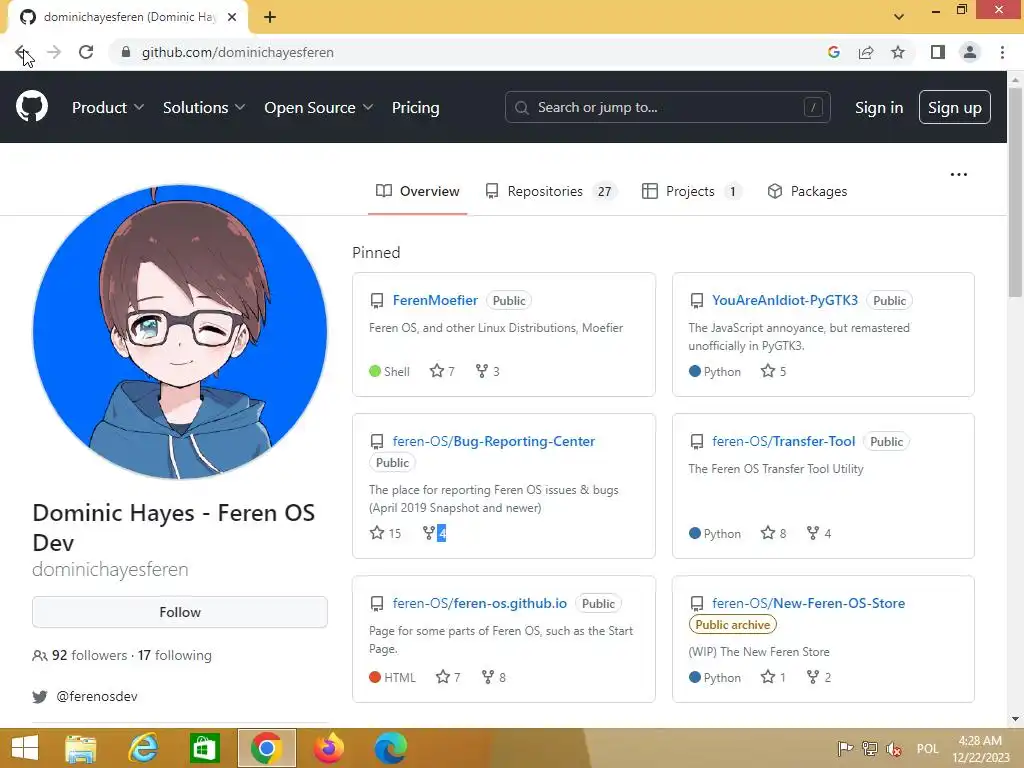Open Microsoft Store from taskbar
1024x768 pixels.
[x=204, y=748]
